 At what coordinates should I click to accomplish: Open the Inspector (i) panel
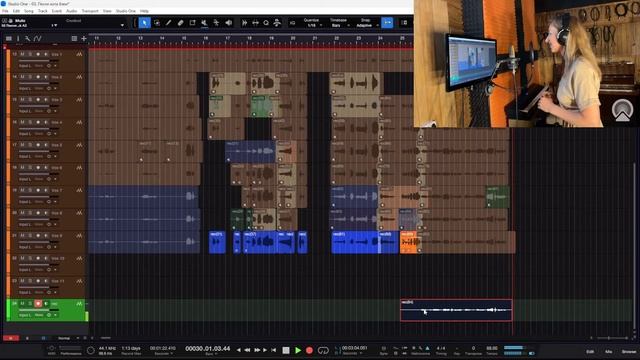coord(18,38)
